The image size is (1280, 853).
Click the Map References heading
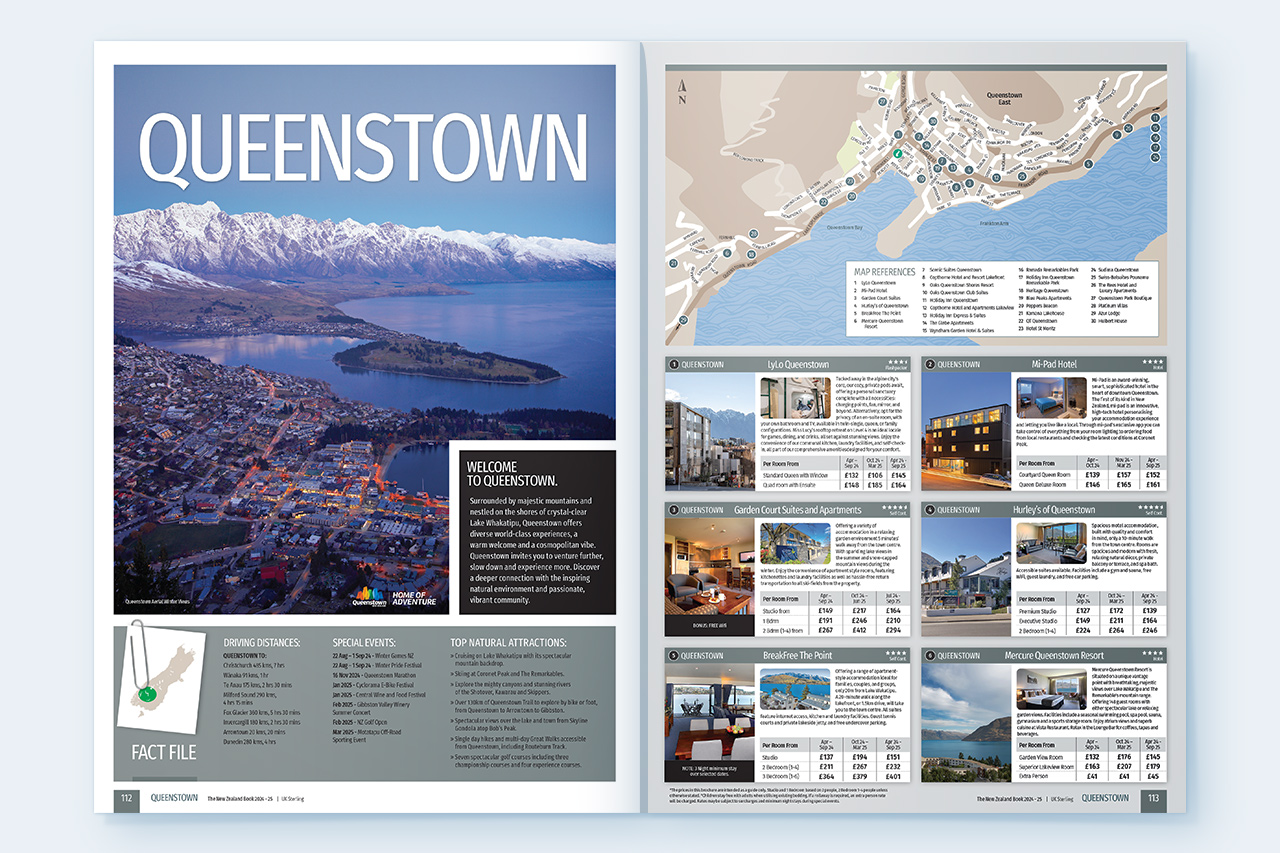[884, 271]
